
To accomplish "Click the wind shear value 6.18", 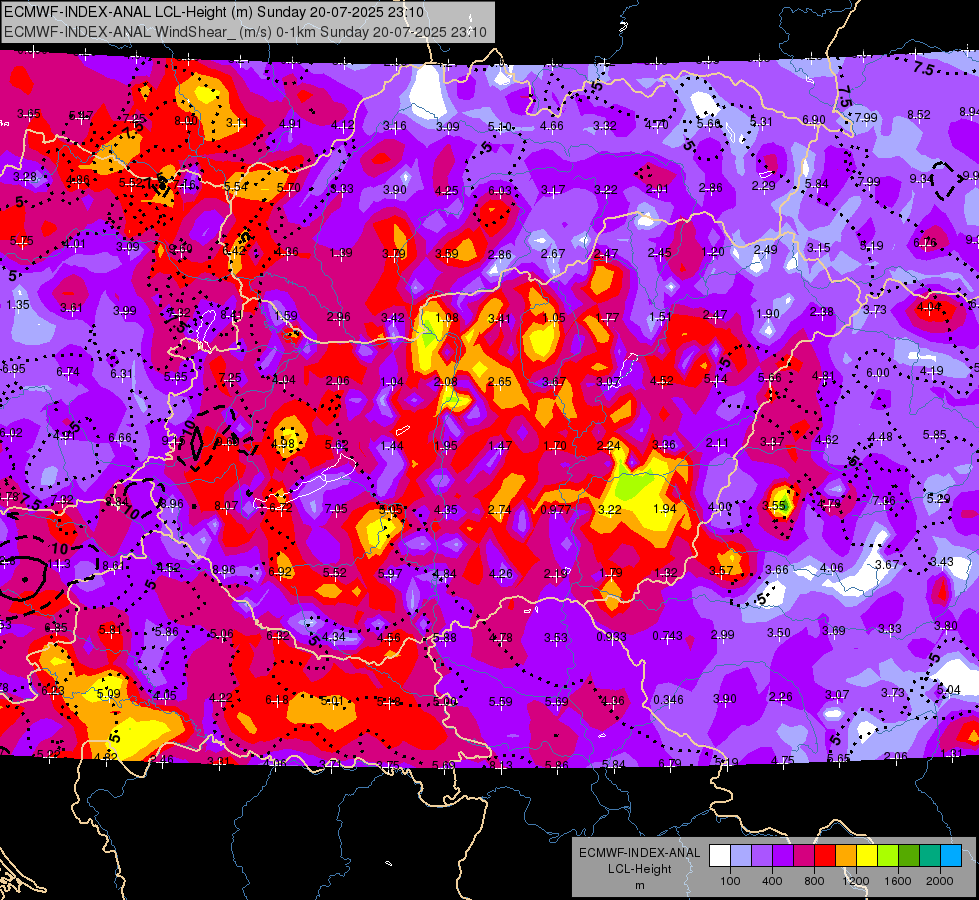I will click(277, 700).
